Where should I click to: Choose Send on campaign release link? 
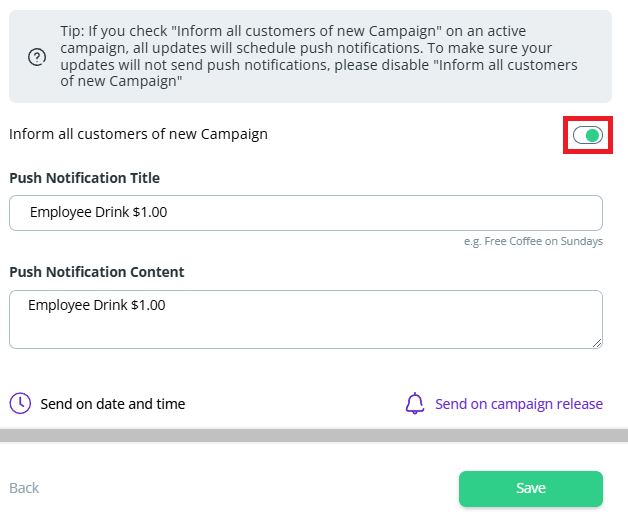tap(518, 404)
